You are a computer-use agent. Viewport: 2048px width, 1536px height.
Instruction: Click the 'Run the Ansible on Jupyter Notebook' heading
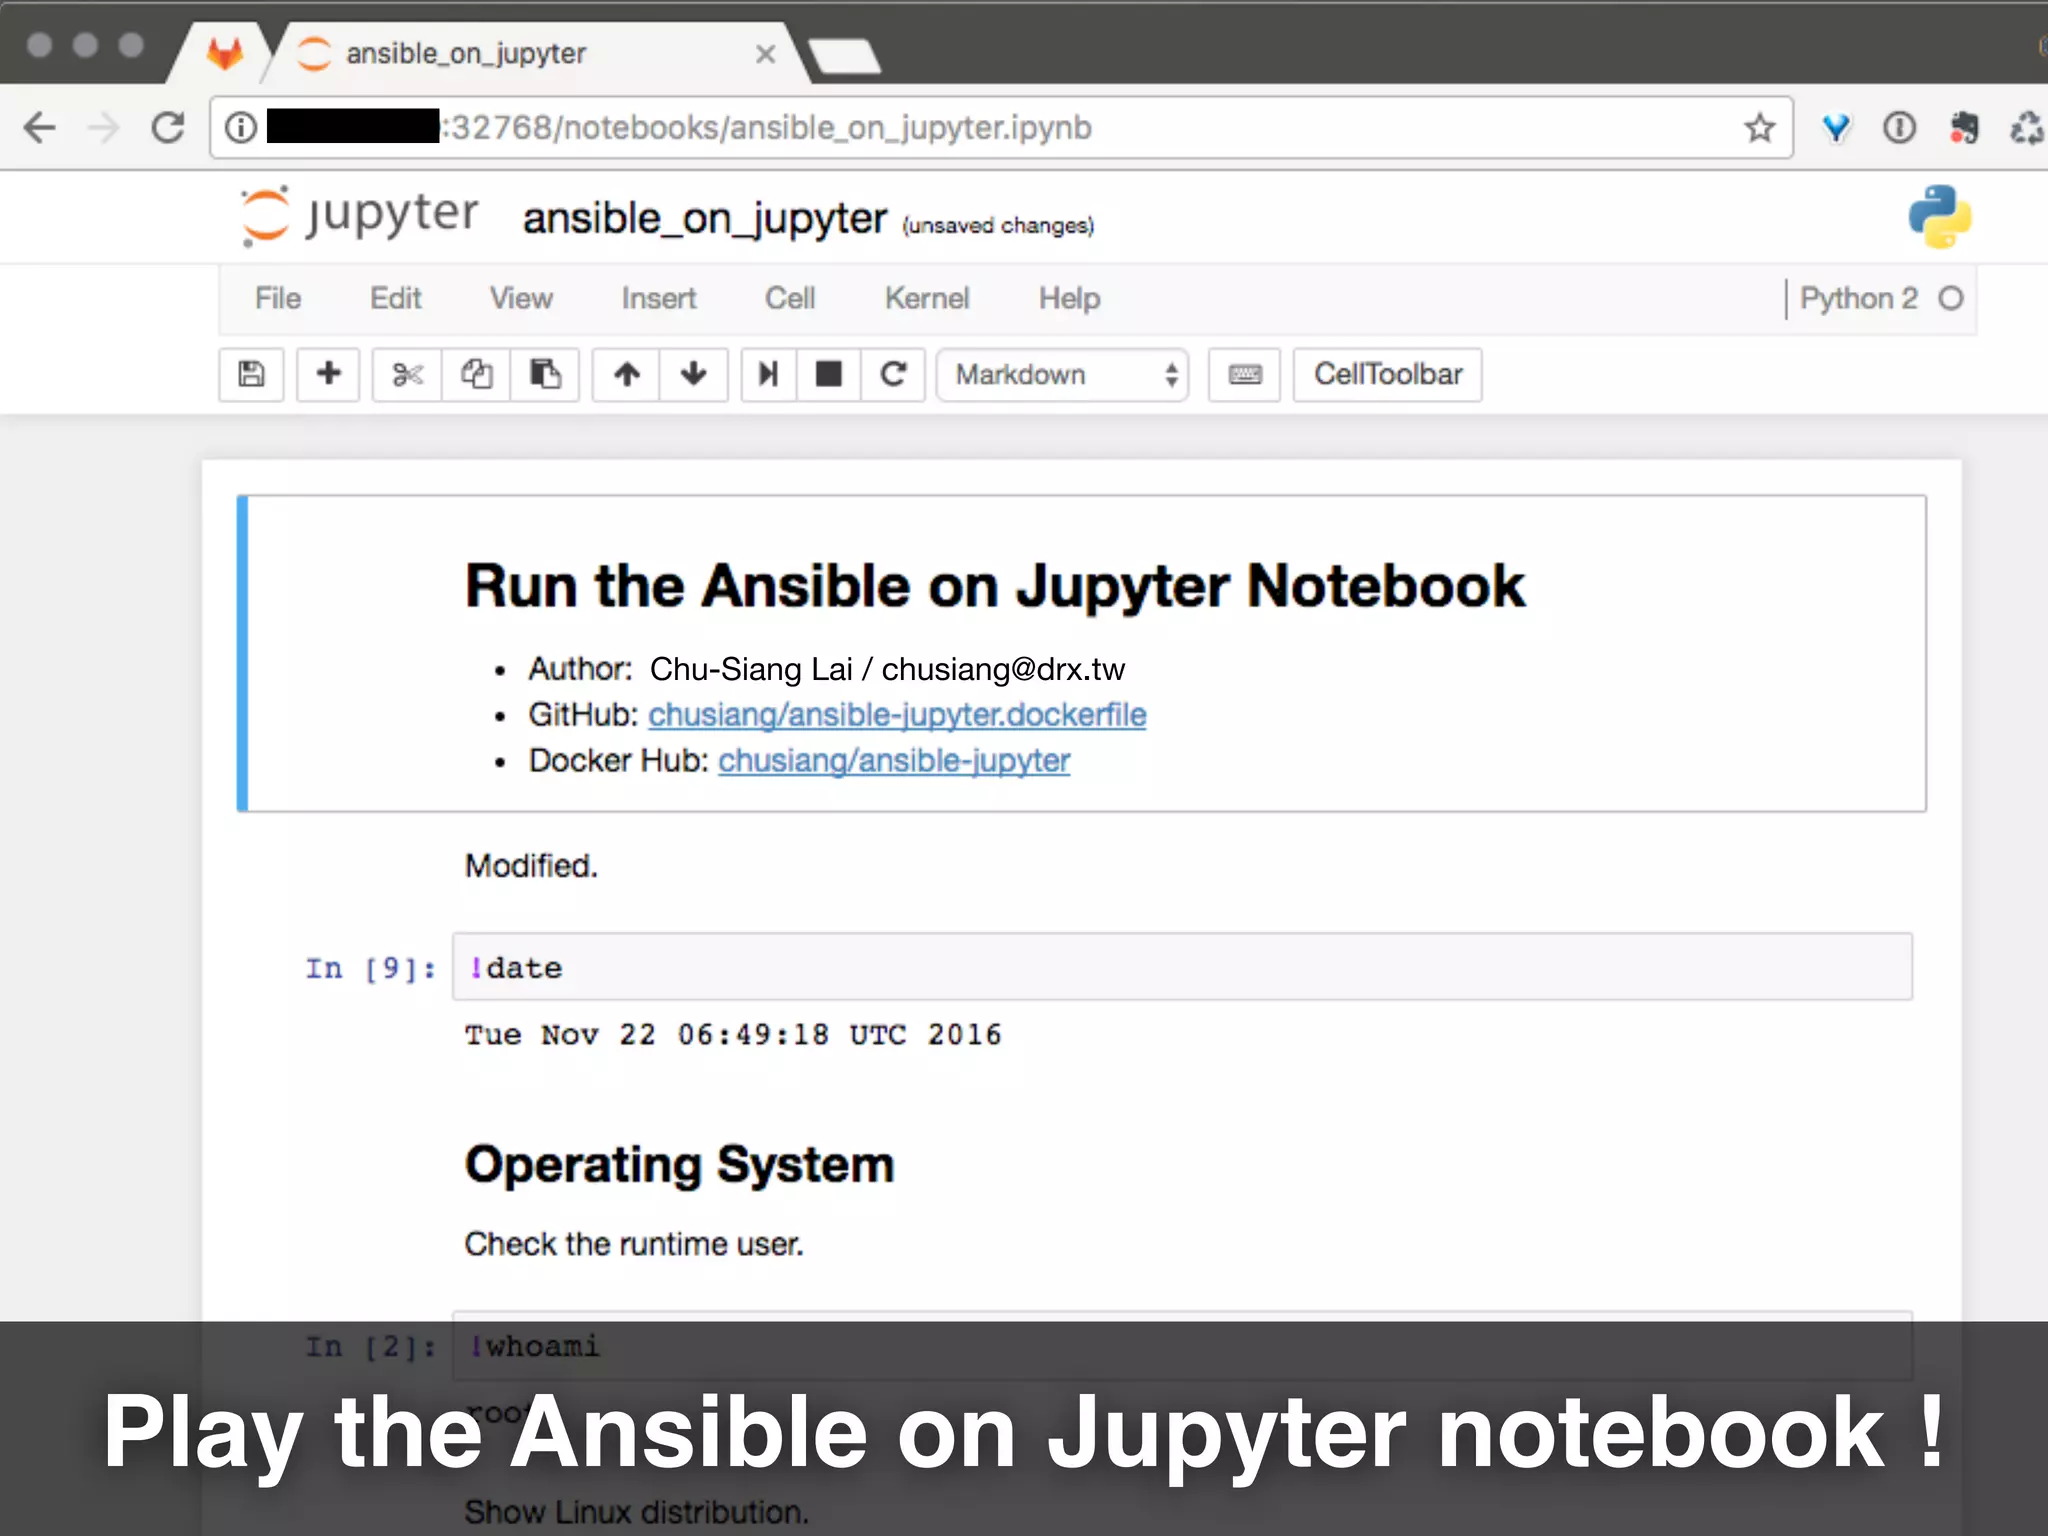pos(995,586)
